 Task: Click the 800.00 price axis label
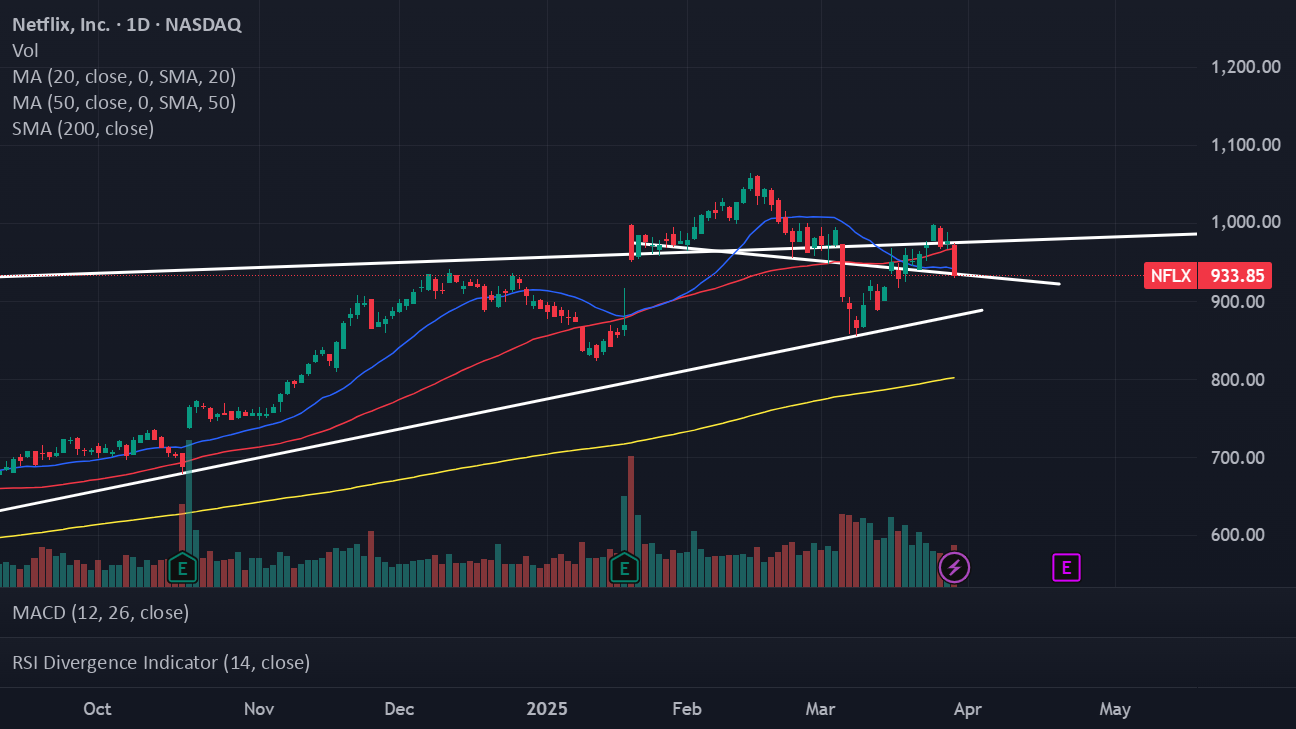1238,380
